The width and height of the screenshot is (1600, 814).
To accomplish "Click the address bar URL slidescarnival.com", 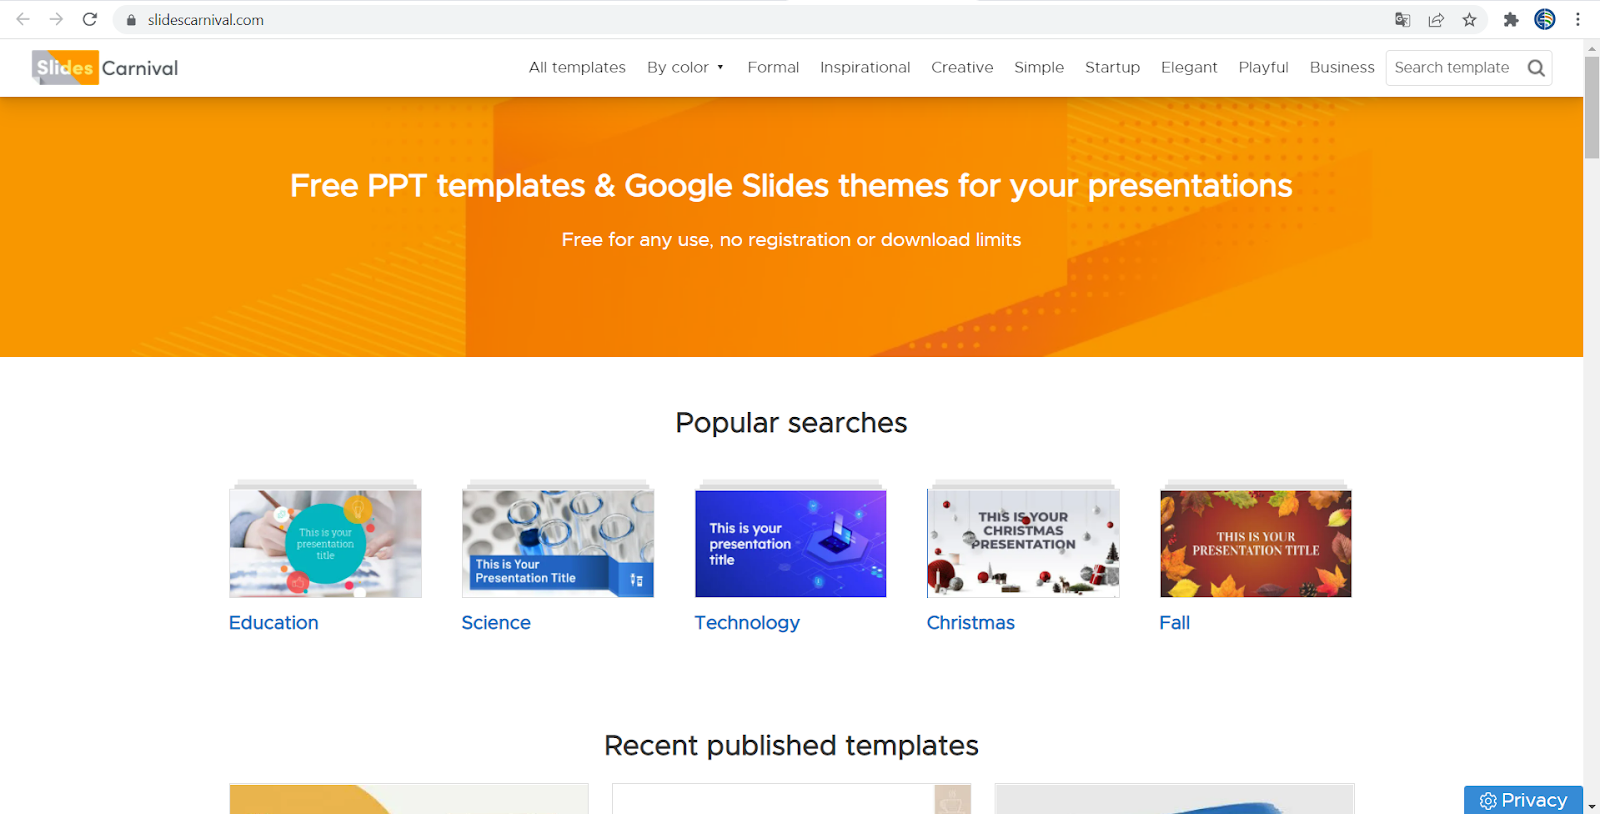I will 206,20.
